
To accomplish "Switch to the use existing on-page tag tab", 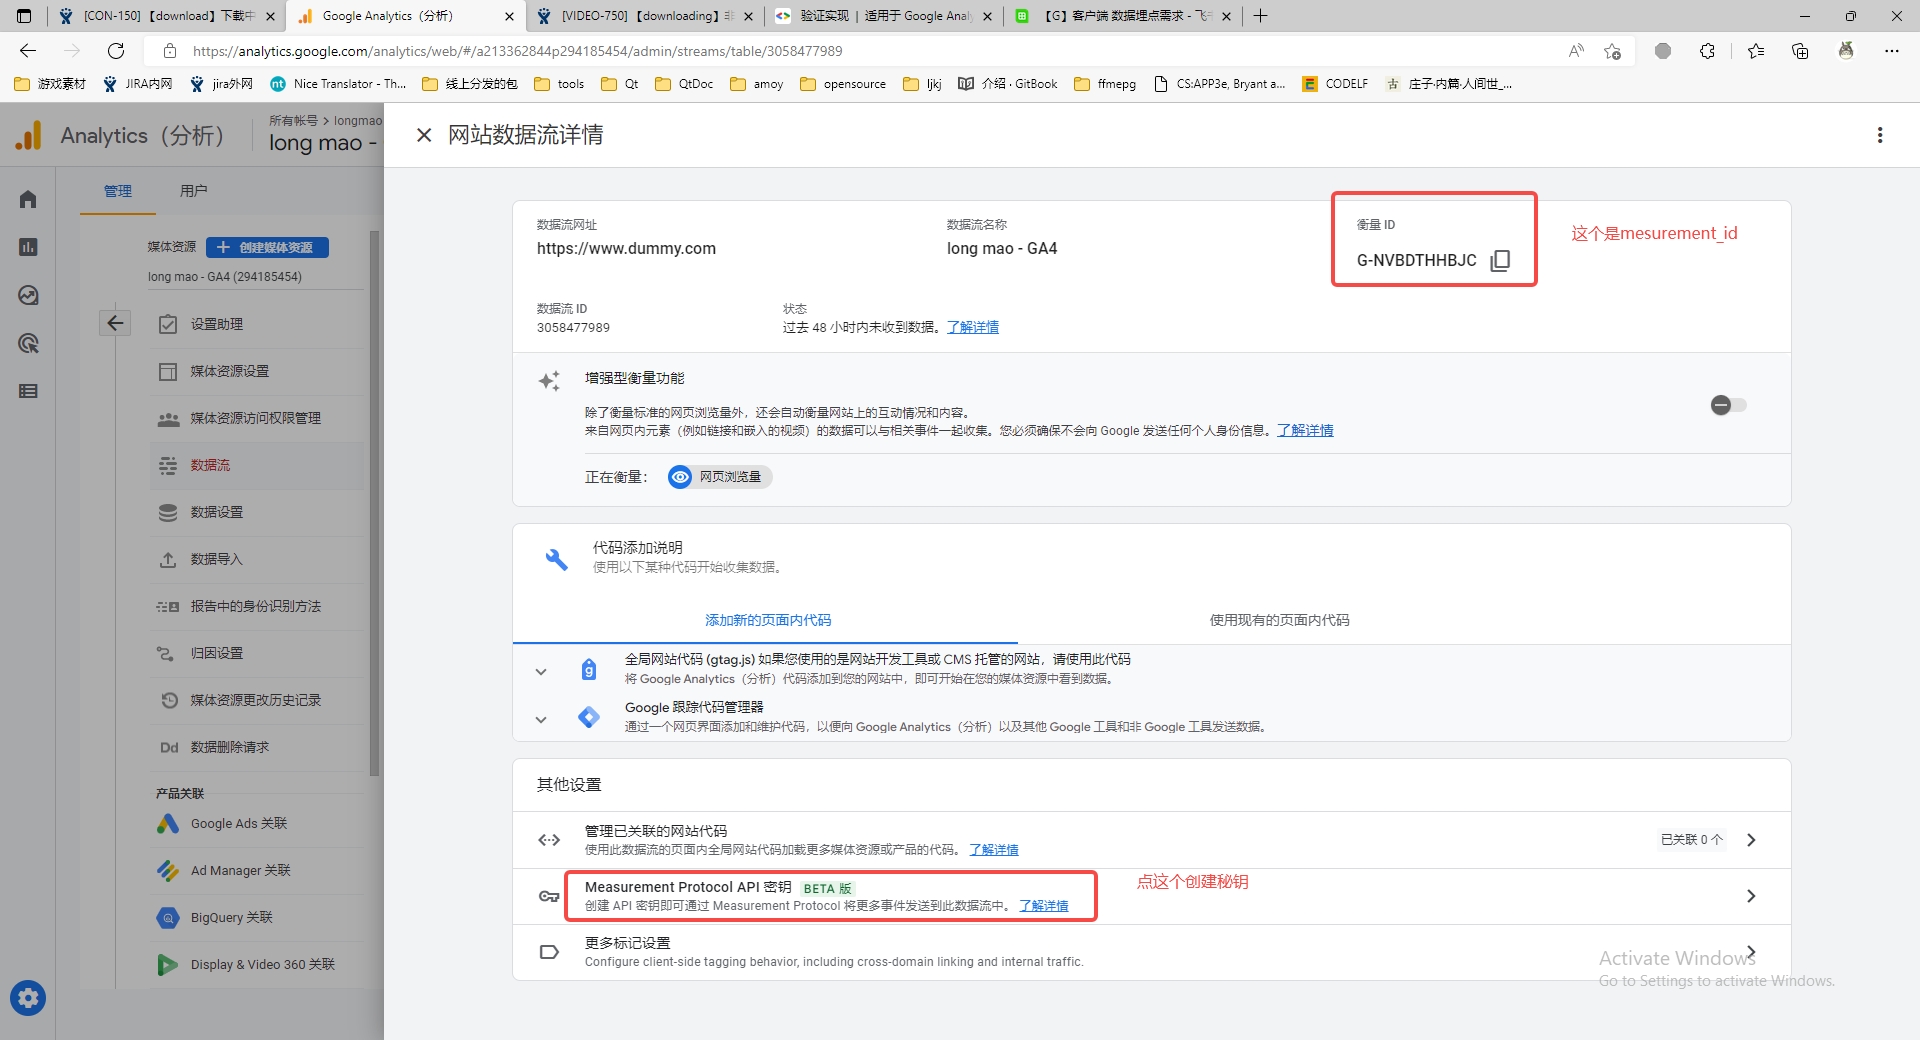I will click(1279, 620).
